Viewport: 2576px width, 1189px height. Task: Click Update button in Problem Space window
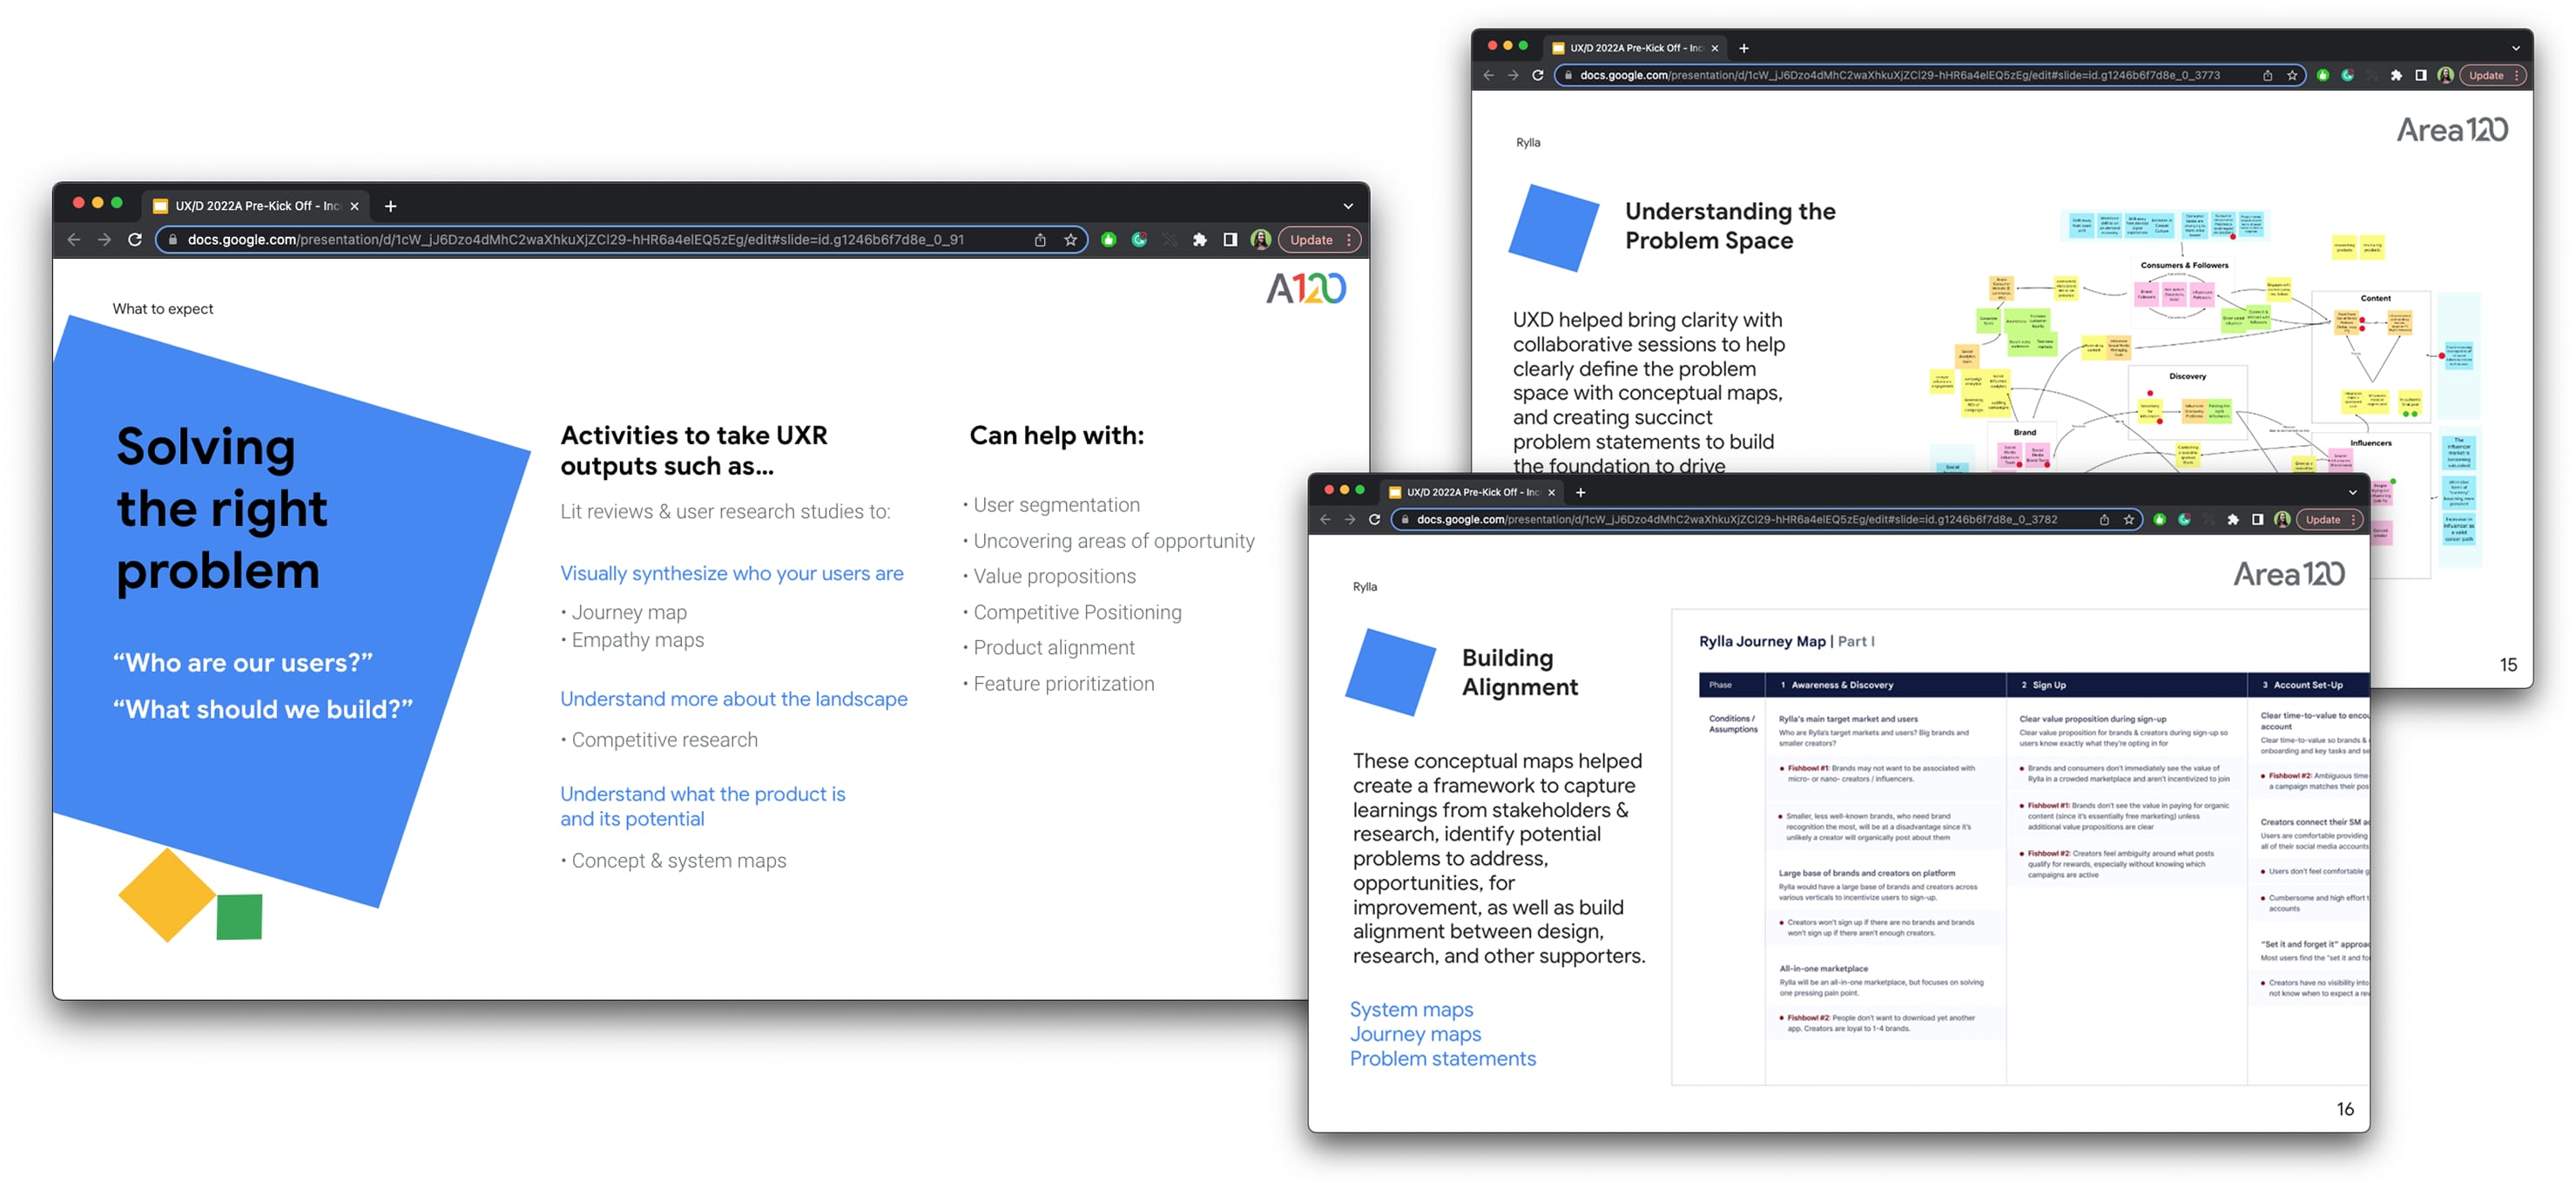[2486, 75]
